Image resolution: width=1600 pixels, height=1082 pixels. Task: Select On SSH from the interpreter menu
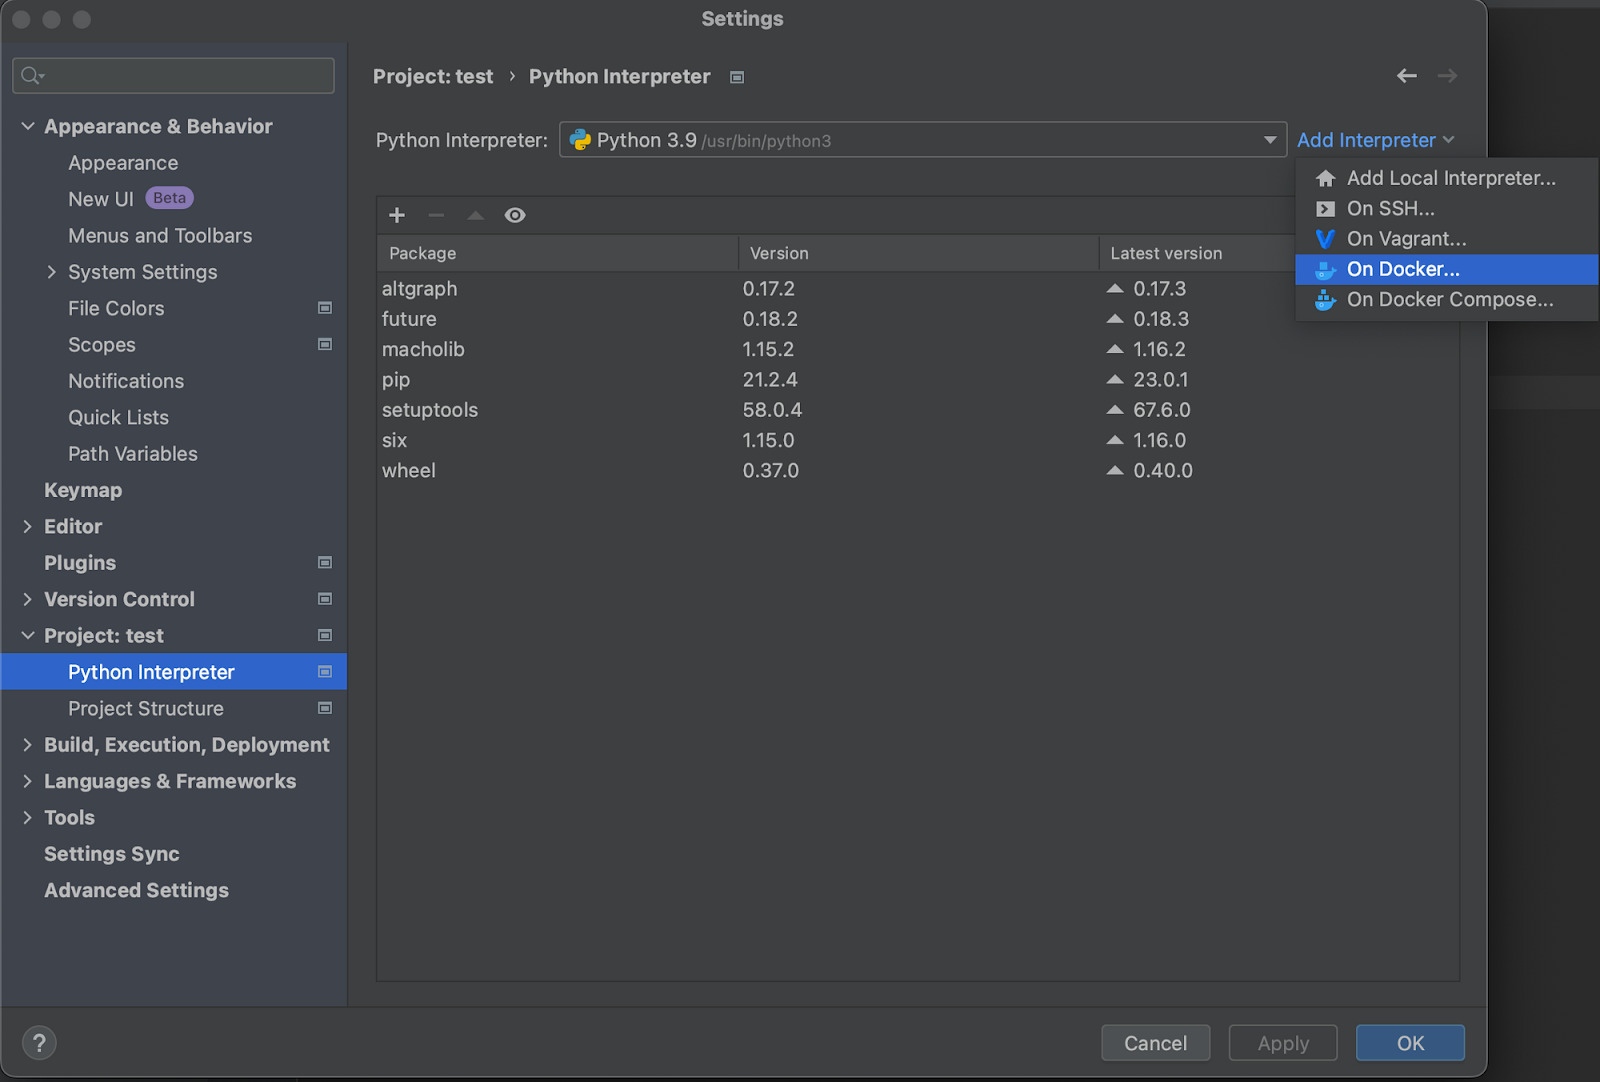(1390, 208)
